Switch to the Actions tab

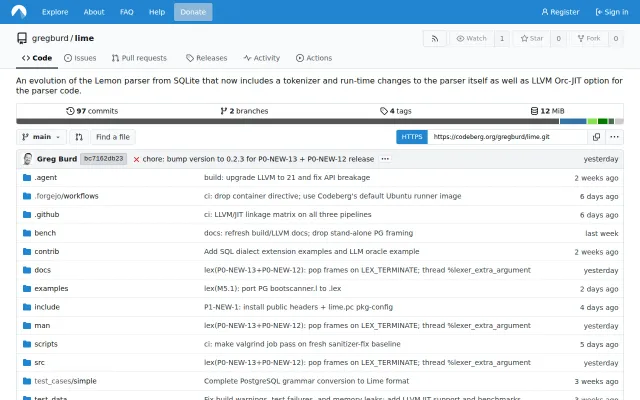314,58
